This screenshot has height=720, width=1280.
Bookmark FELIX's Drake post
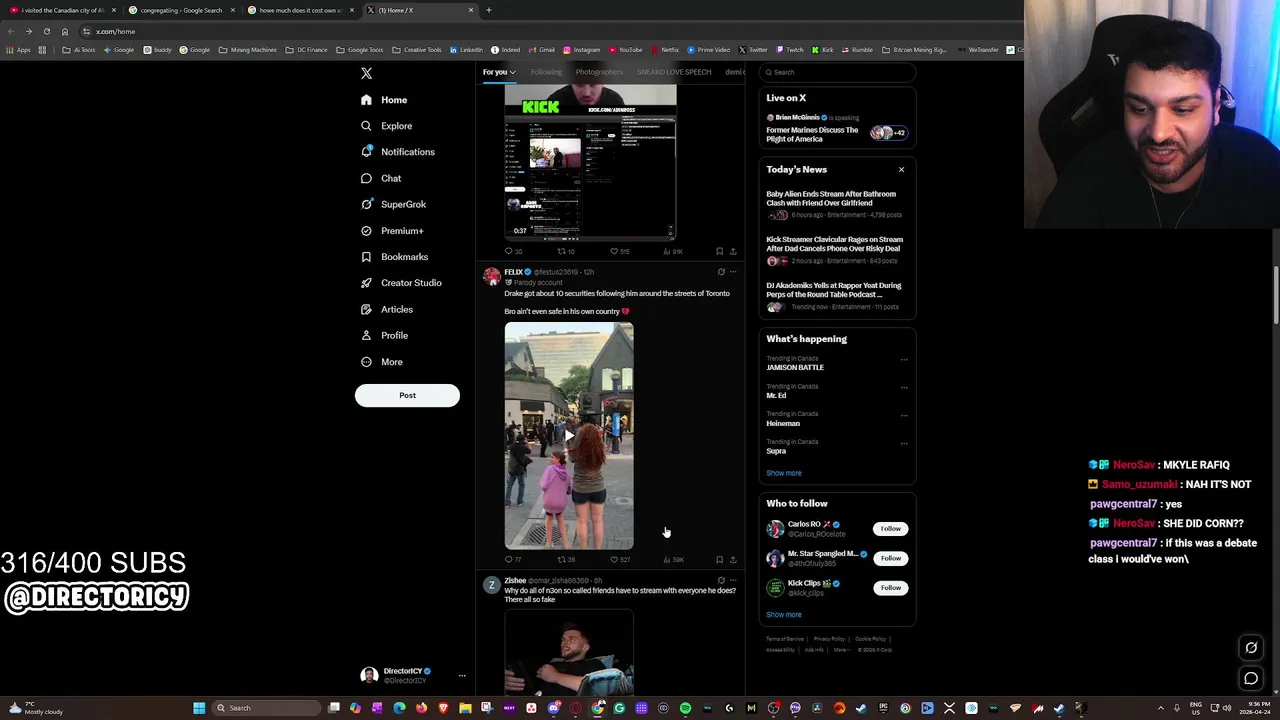[x=719, y=560]
